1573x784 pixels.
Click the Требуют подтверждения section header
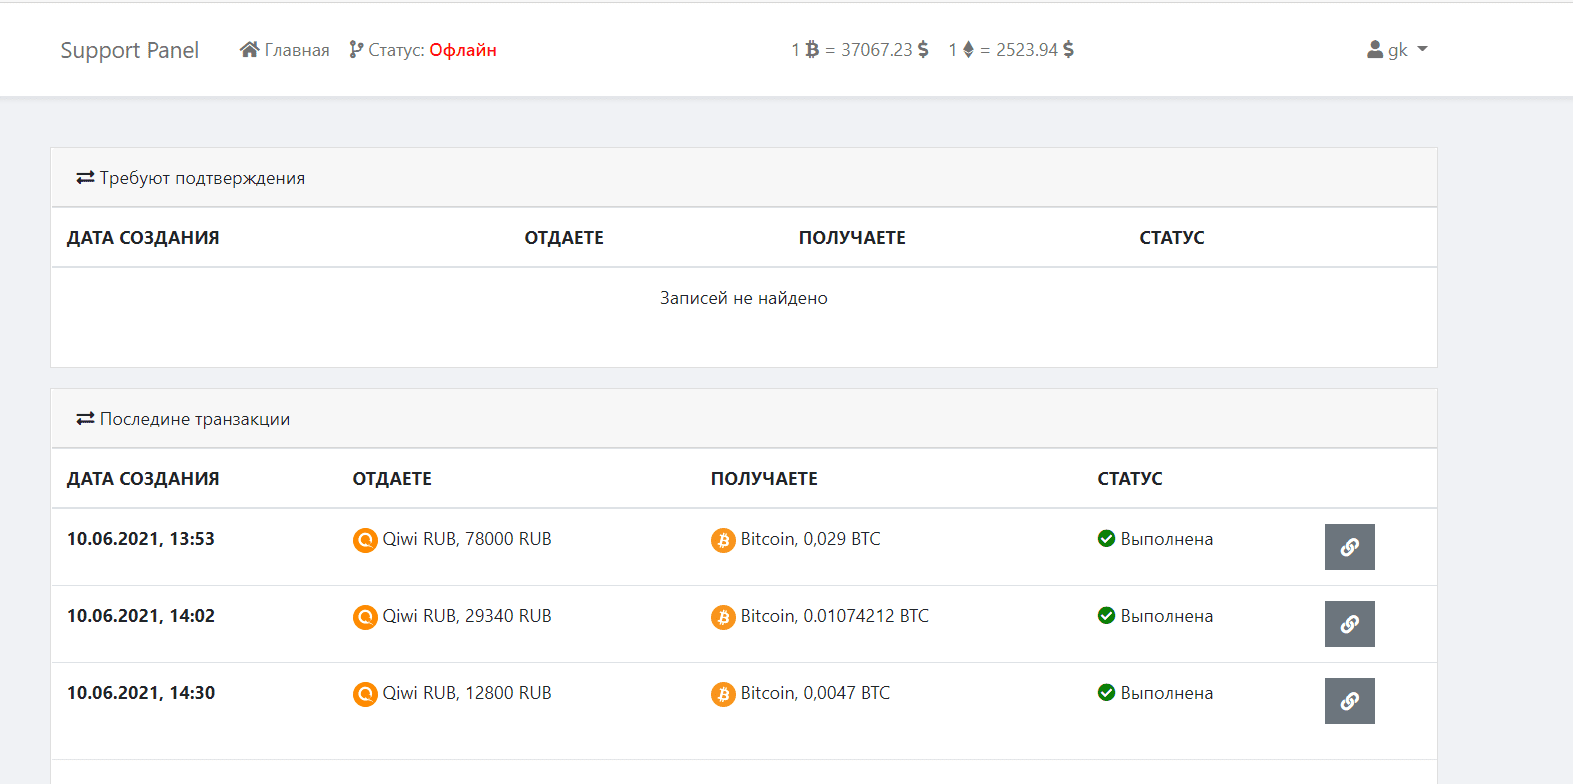coord(201,178)
